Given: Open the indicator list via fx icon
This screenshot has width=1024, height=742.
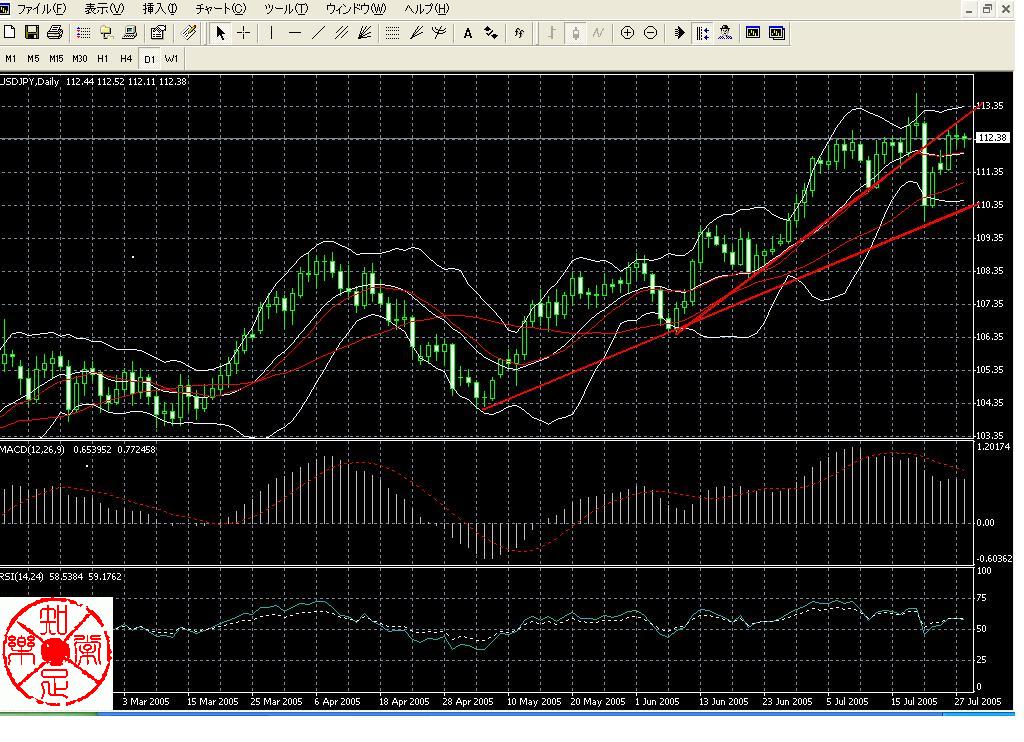Looking at the screenshot, I should (x=519, y=33).
